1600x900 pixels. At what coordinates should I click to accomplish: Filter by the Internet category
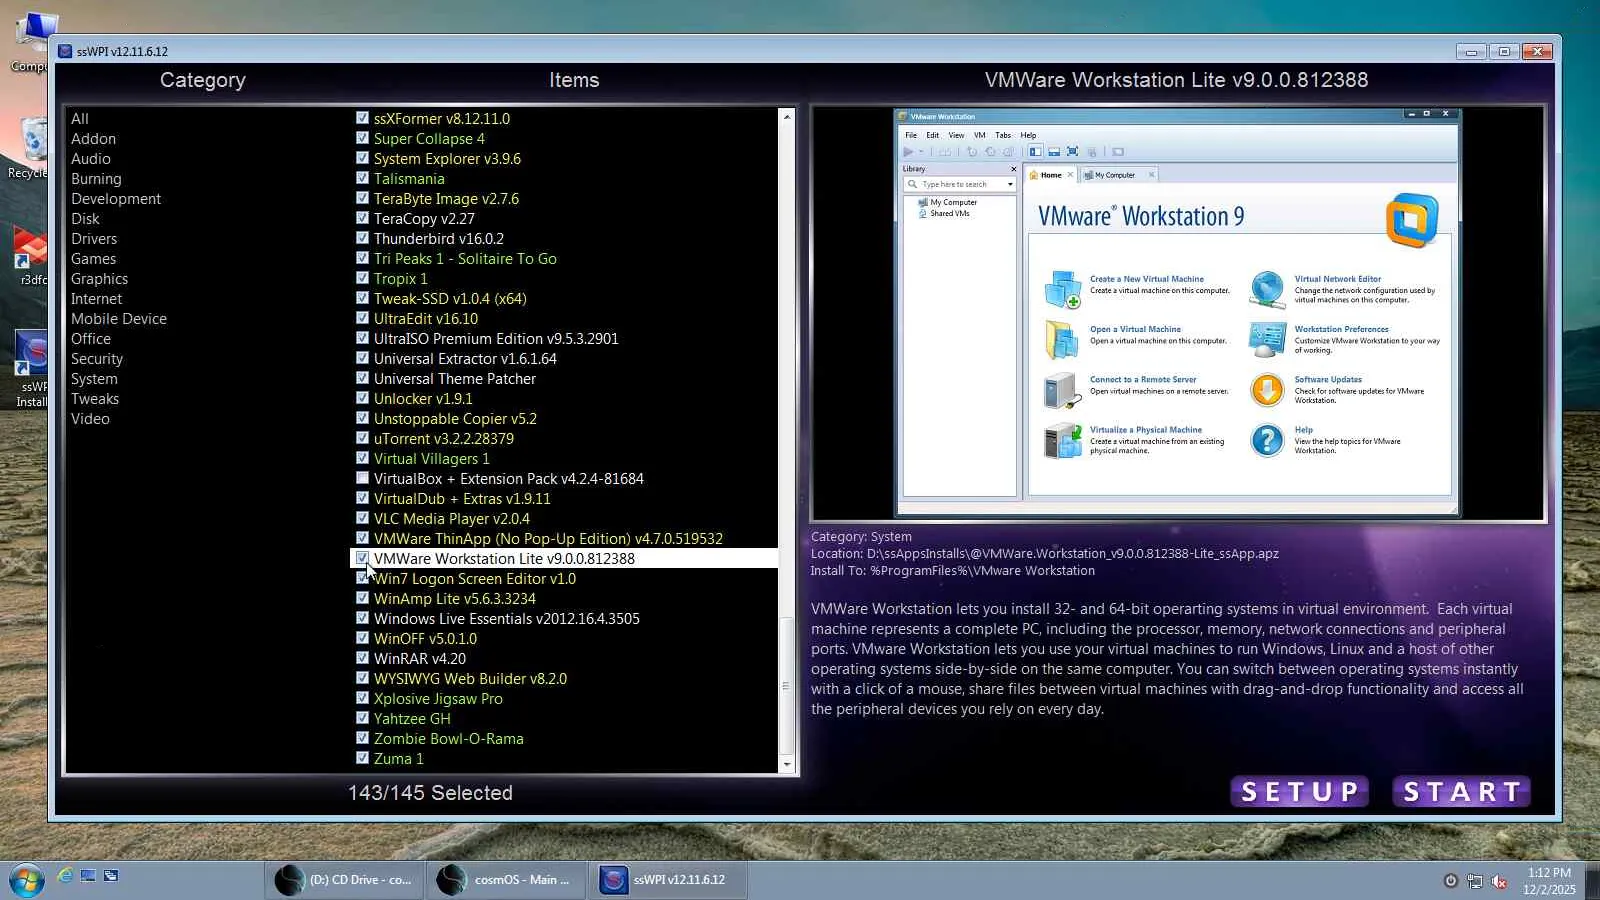[96, 299]
